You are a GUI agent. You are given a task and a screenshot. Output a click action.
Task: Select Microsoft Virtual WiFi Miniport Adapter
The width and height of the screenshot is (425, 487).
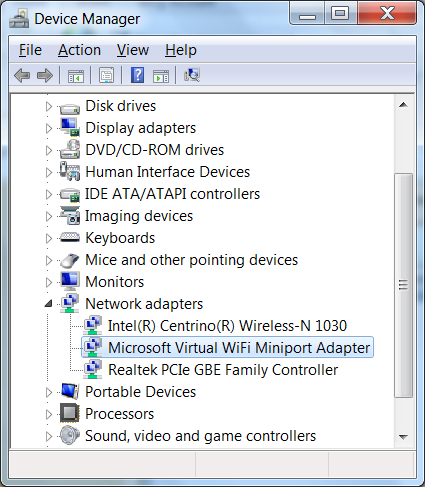click(x=239, y=348)
